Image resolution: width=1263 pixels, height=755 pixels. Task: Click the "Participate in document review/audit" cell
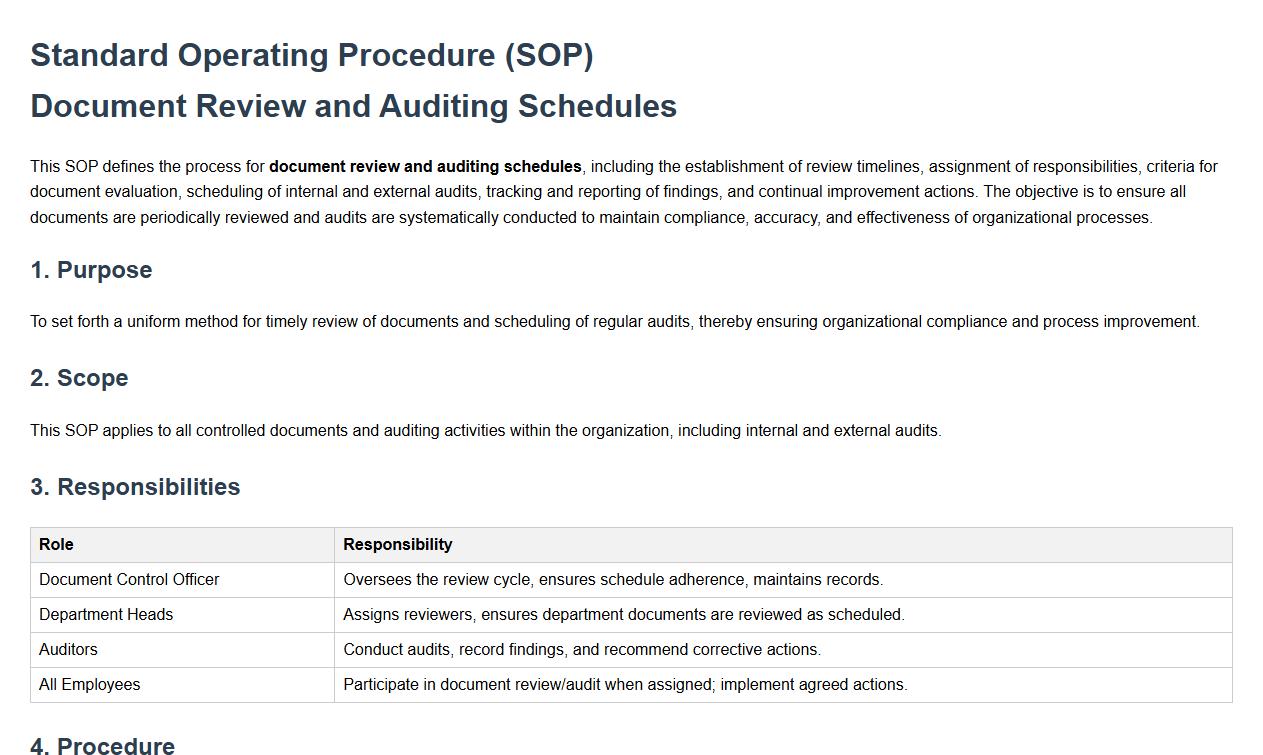tap(625, 685)
